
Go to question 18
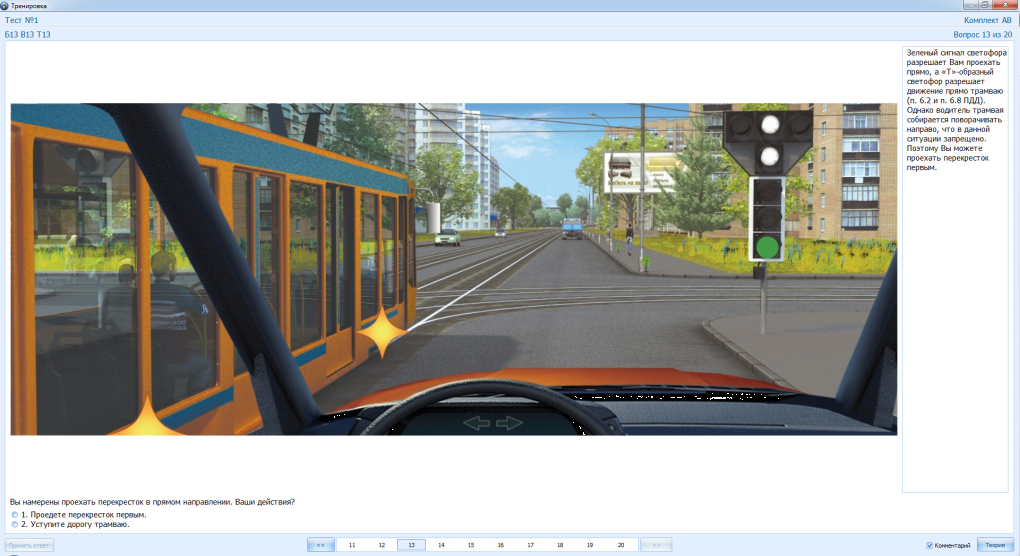(x=560, y=545)
